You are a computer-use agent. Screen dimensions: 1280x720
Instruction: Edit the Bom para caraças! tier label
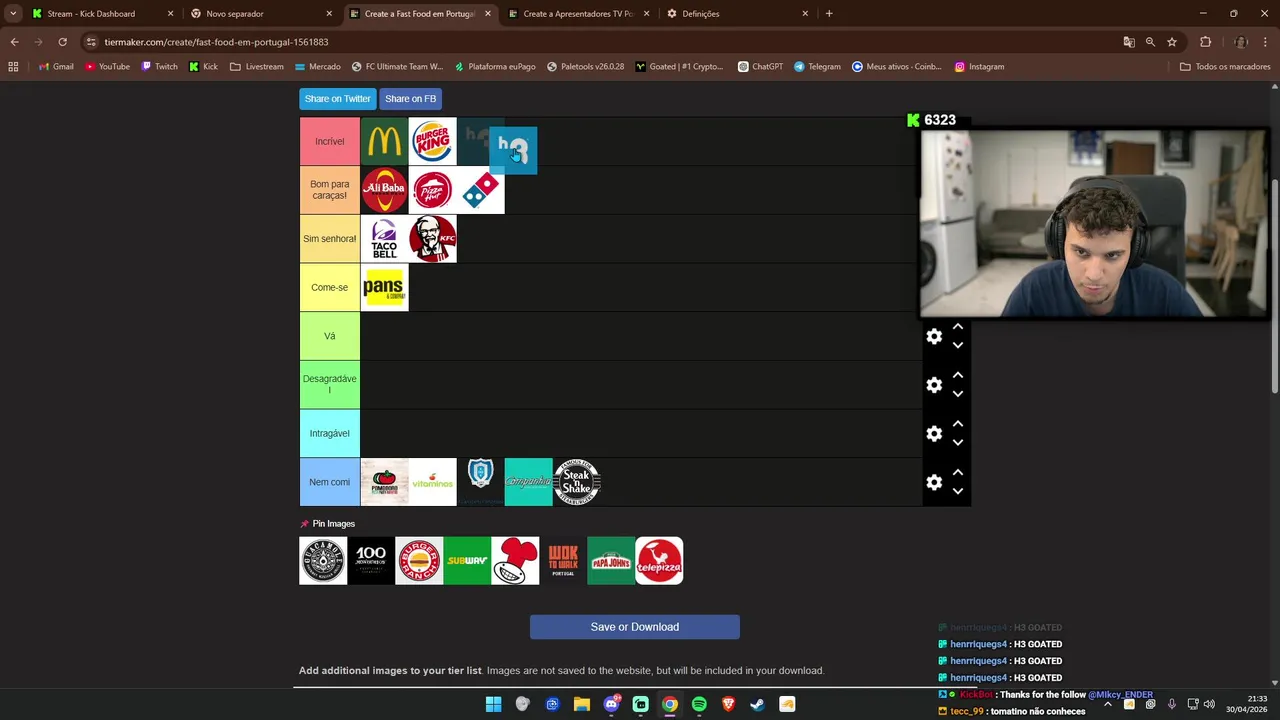[330, 190]
